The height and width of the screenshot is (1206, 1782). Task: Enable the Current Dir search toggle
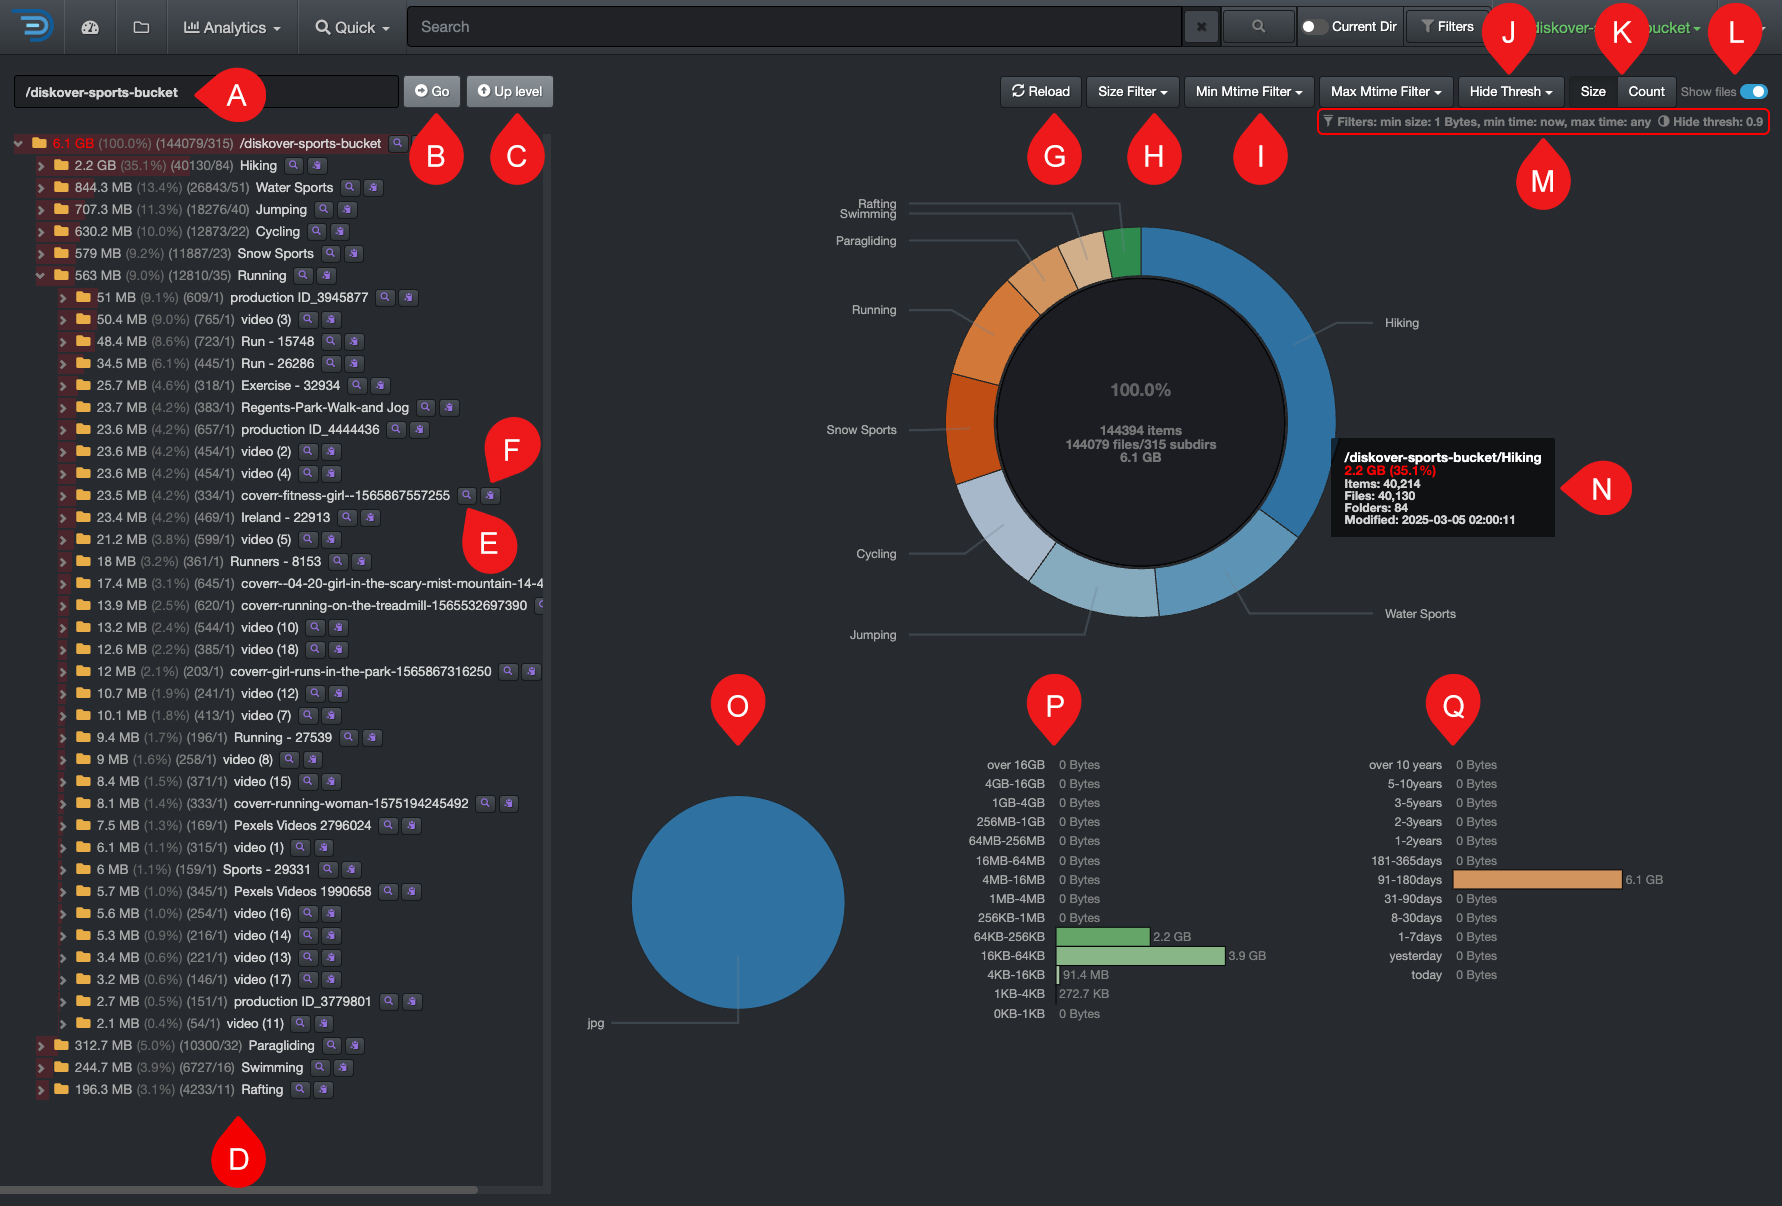[1315, 27]
